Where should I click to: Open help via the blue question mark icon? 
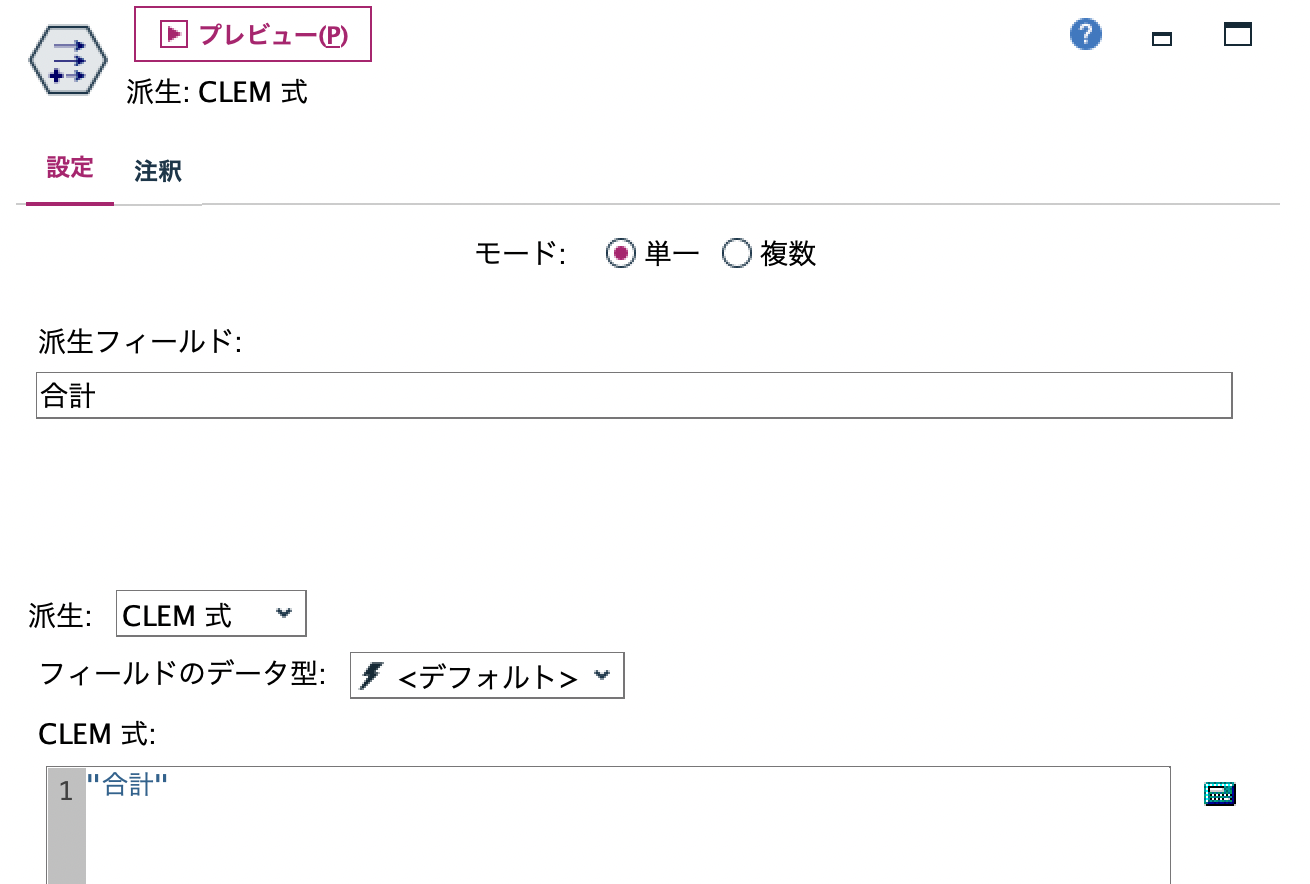point(1084,33)
